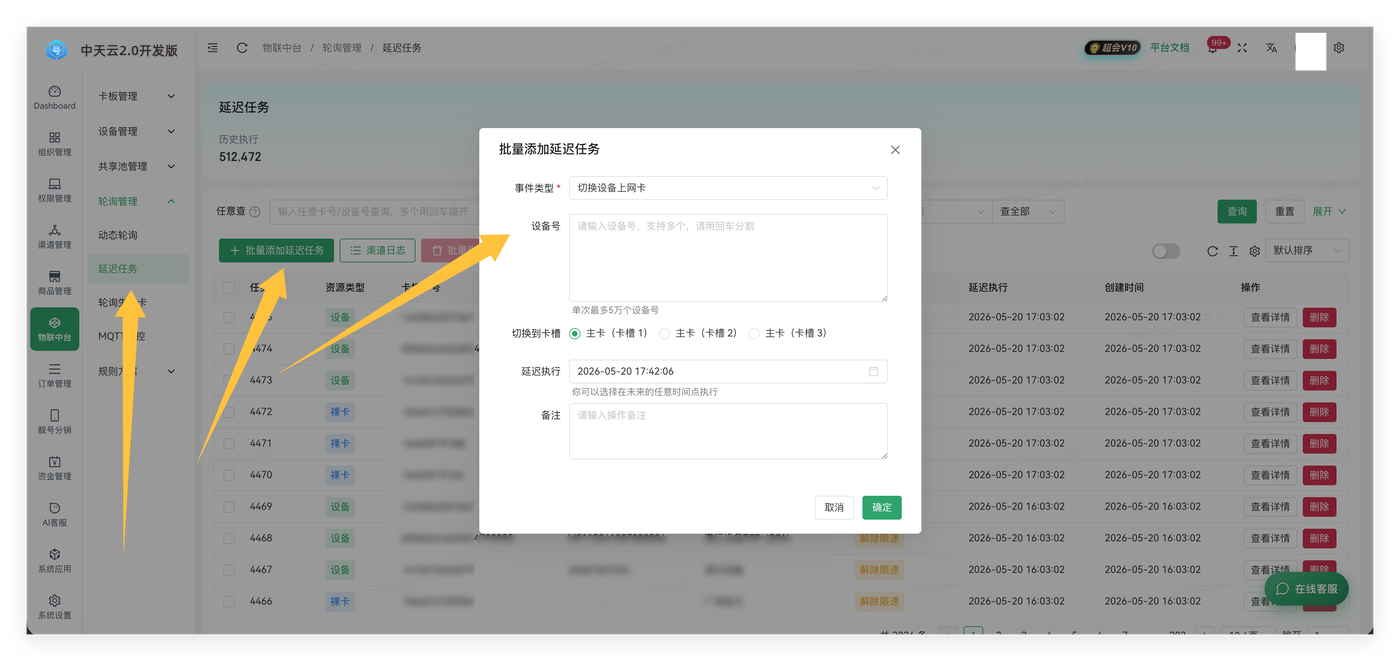Open 订单管理 in the sidebar
Screen dimensions: 1400x661
coord(54,375)
